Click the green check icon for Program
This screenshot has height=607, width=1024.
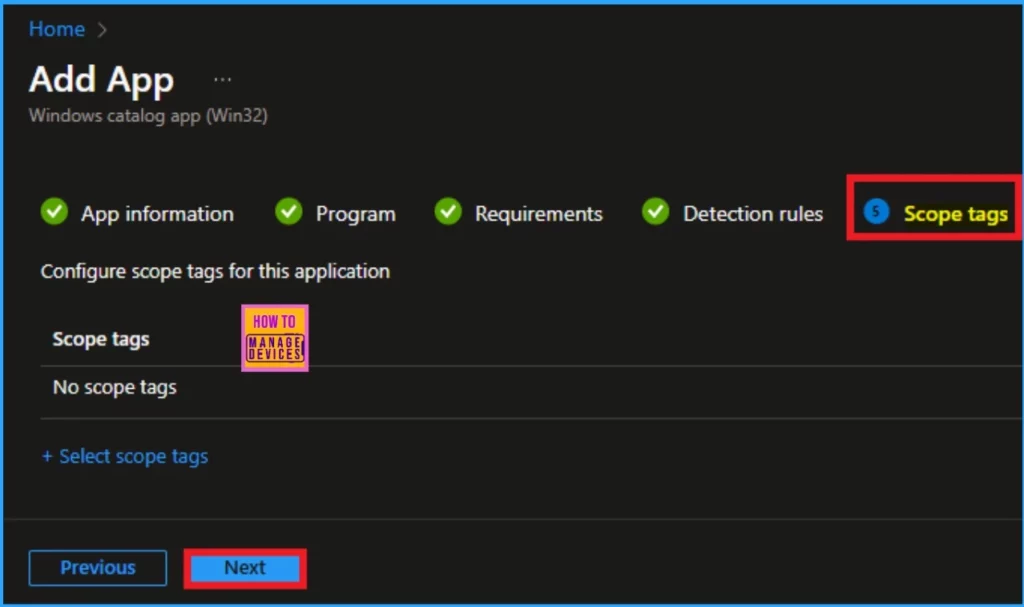tap(289, 211)
